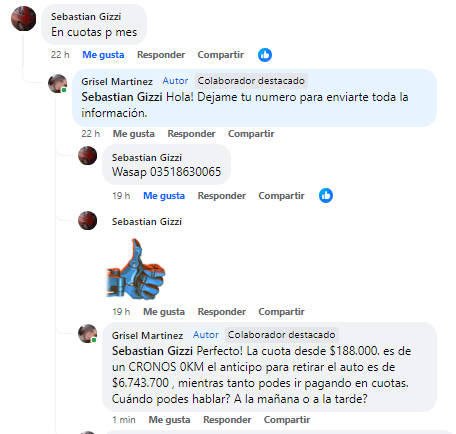This screenshot has width=456, height=434.
Task: Click the '1 min' timestamp under the last reply
Action: pyautogui.click(x=124, y=420)
